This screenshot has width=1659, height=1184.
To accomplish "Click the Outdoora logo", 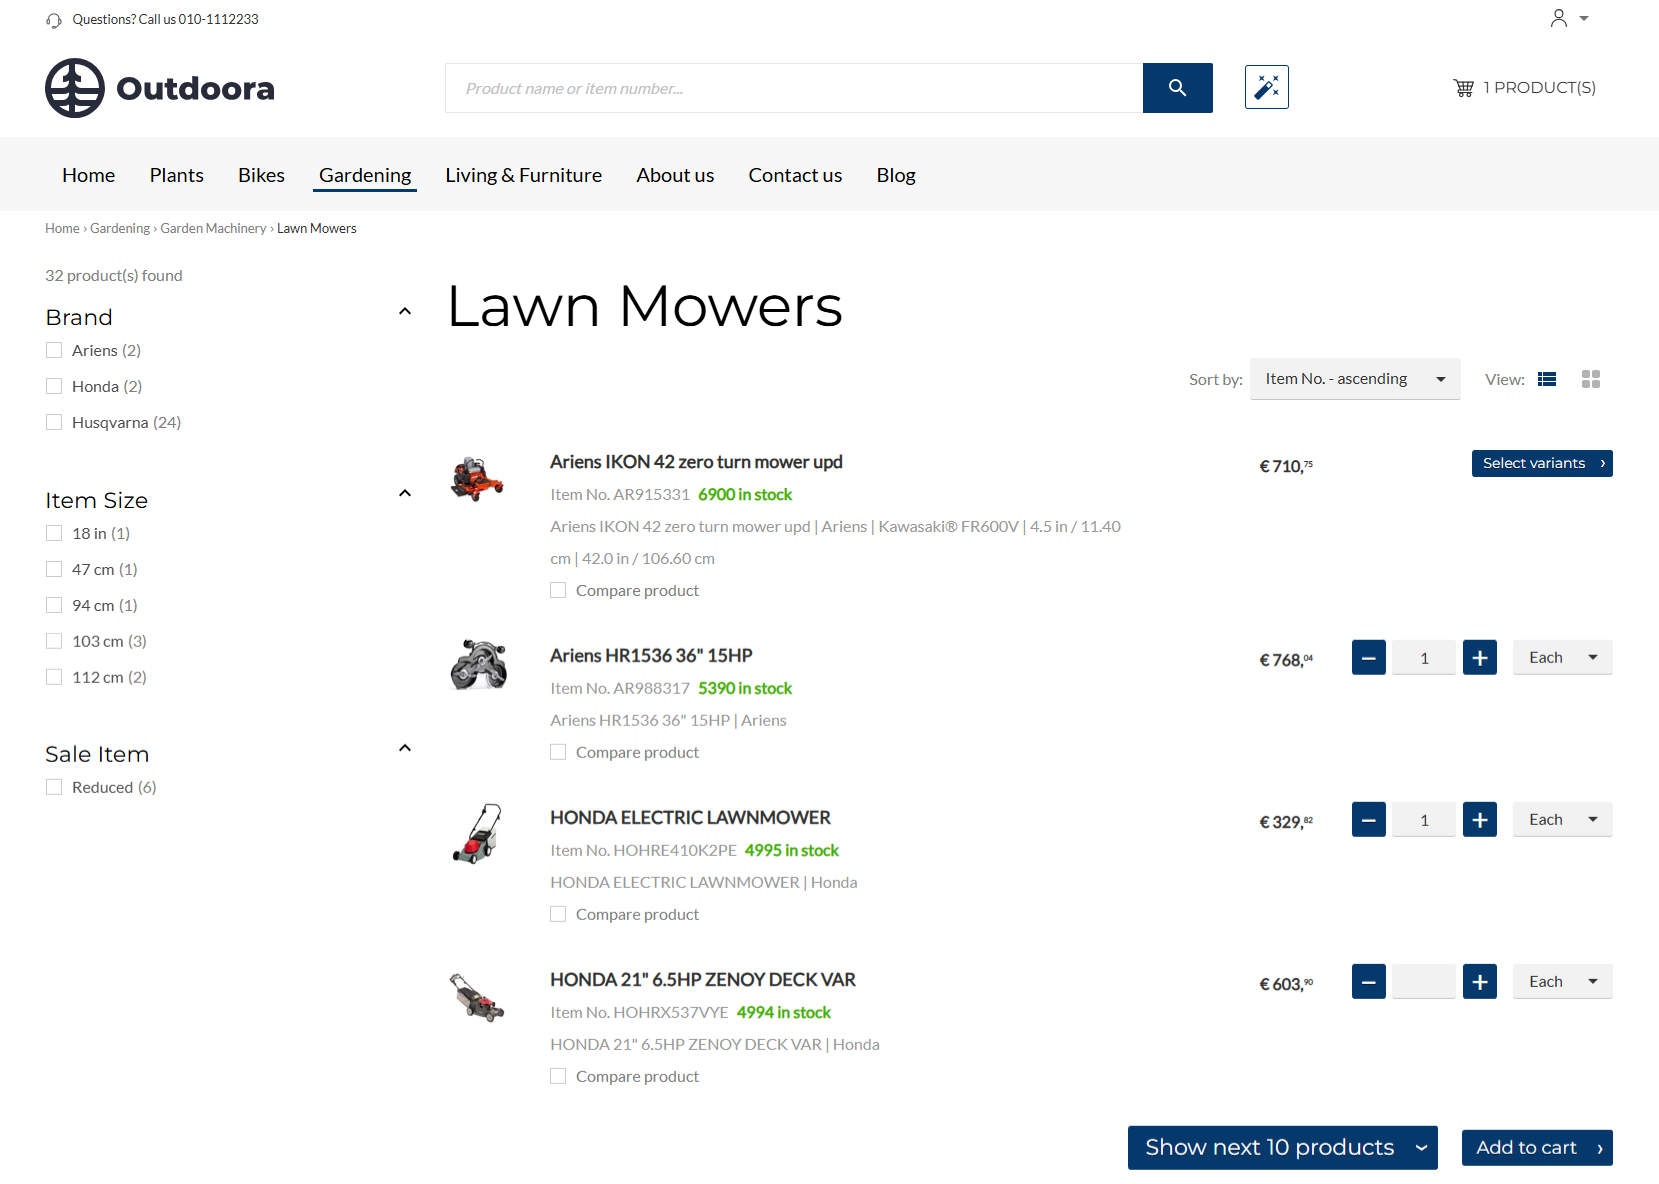I will tap(160, 88).
